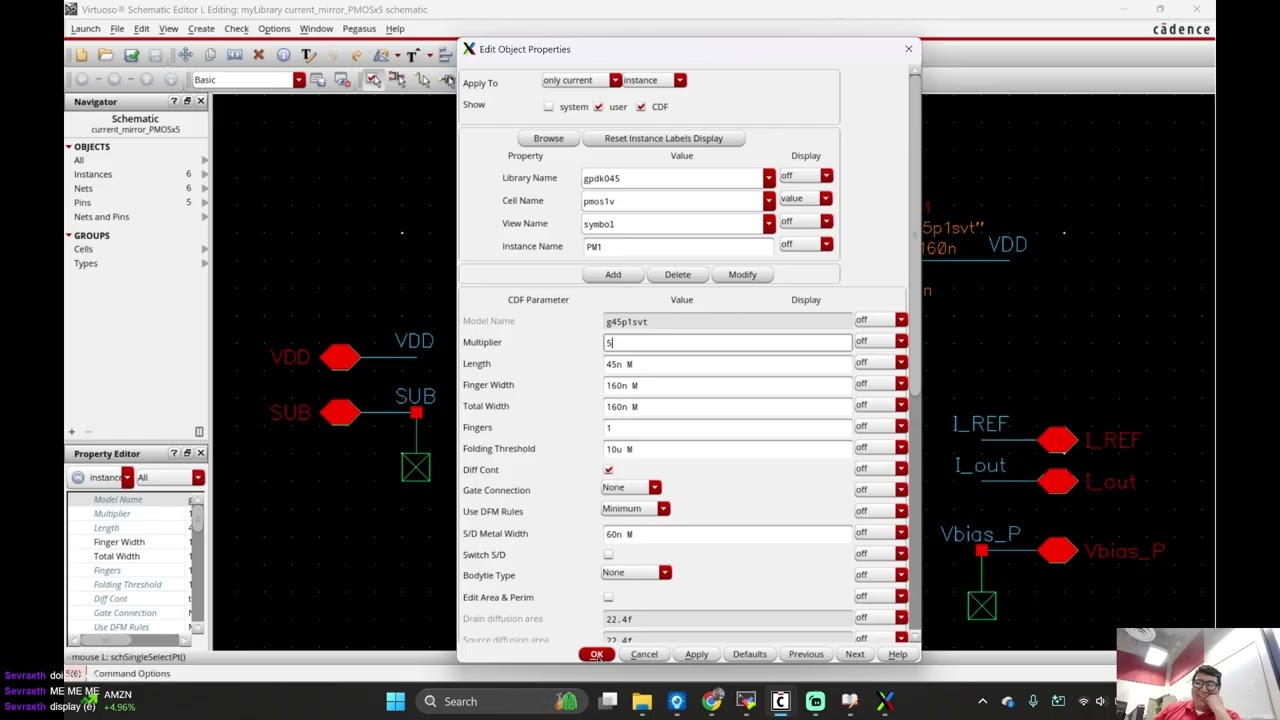1280x720 pixels.
Task: Open the Use DFM Rules Minimum dropdown
Action: pyautogui.click(x=635, y=508)
